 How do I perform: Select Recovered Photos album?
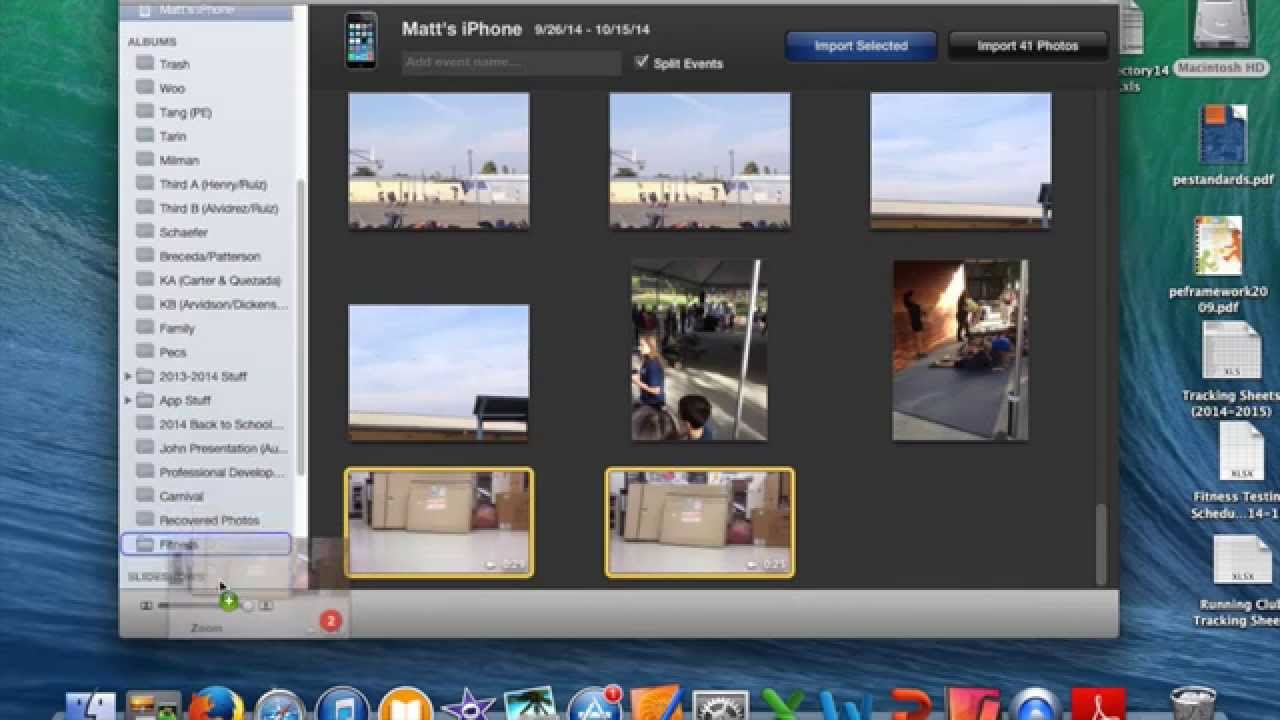[208, 520]
